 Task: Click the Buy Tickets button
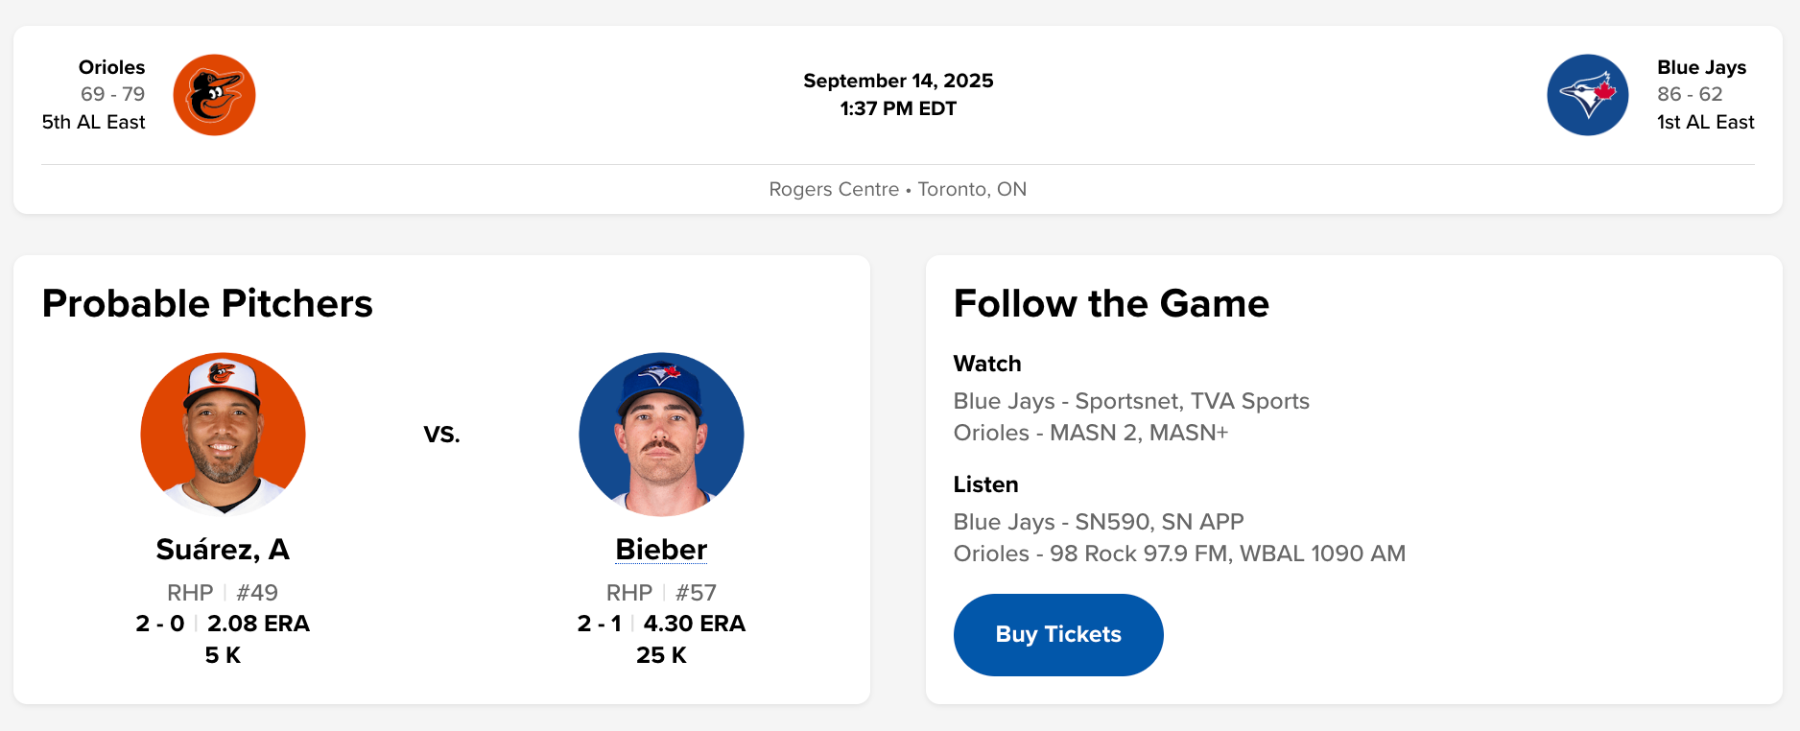point(1058,635)
